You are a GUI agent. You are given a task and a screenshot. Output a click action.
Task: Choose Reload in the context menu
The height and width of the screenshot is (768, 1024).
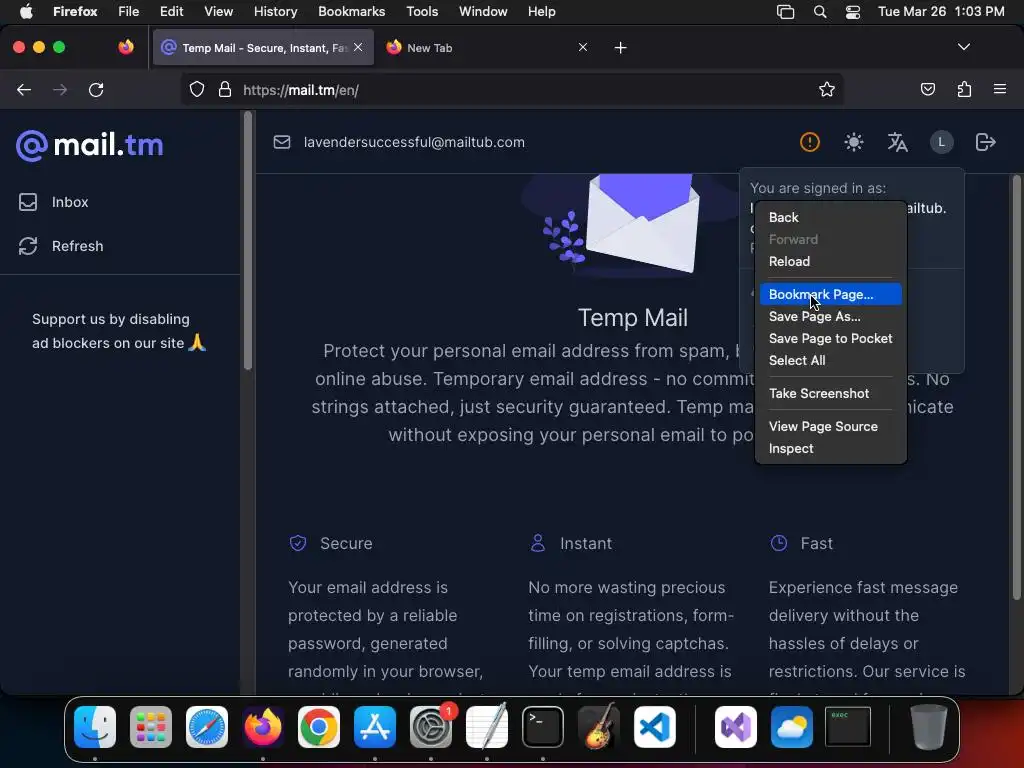831,261
